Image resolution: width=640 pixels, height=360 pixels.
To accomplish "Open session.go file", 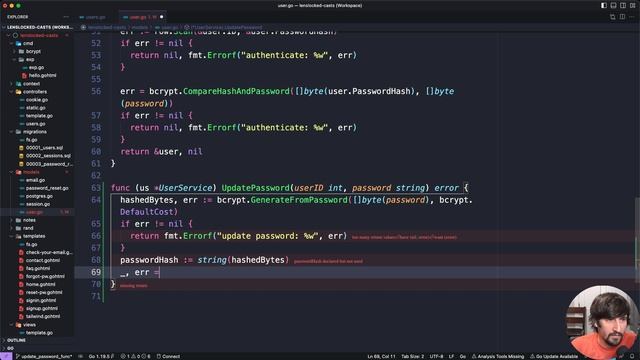I will click(38, 204).
